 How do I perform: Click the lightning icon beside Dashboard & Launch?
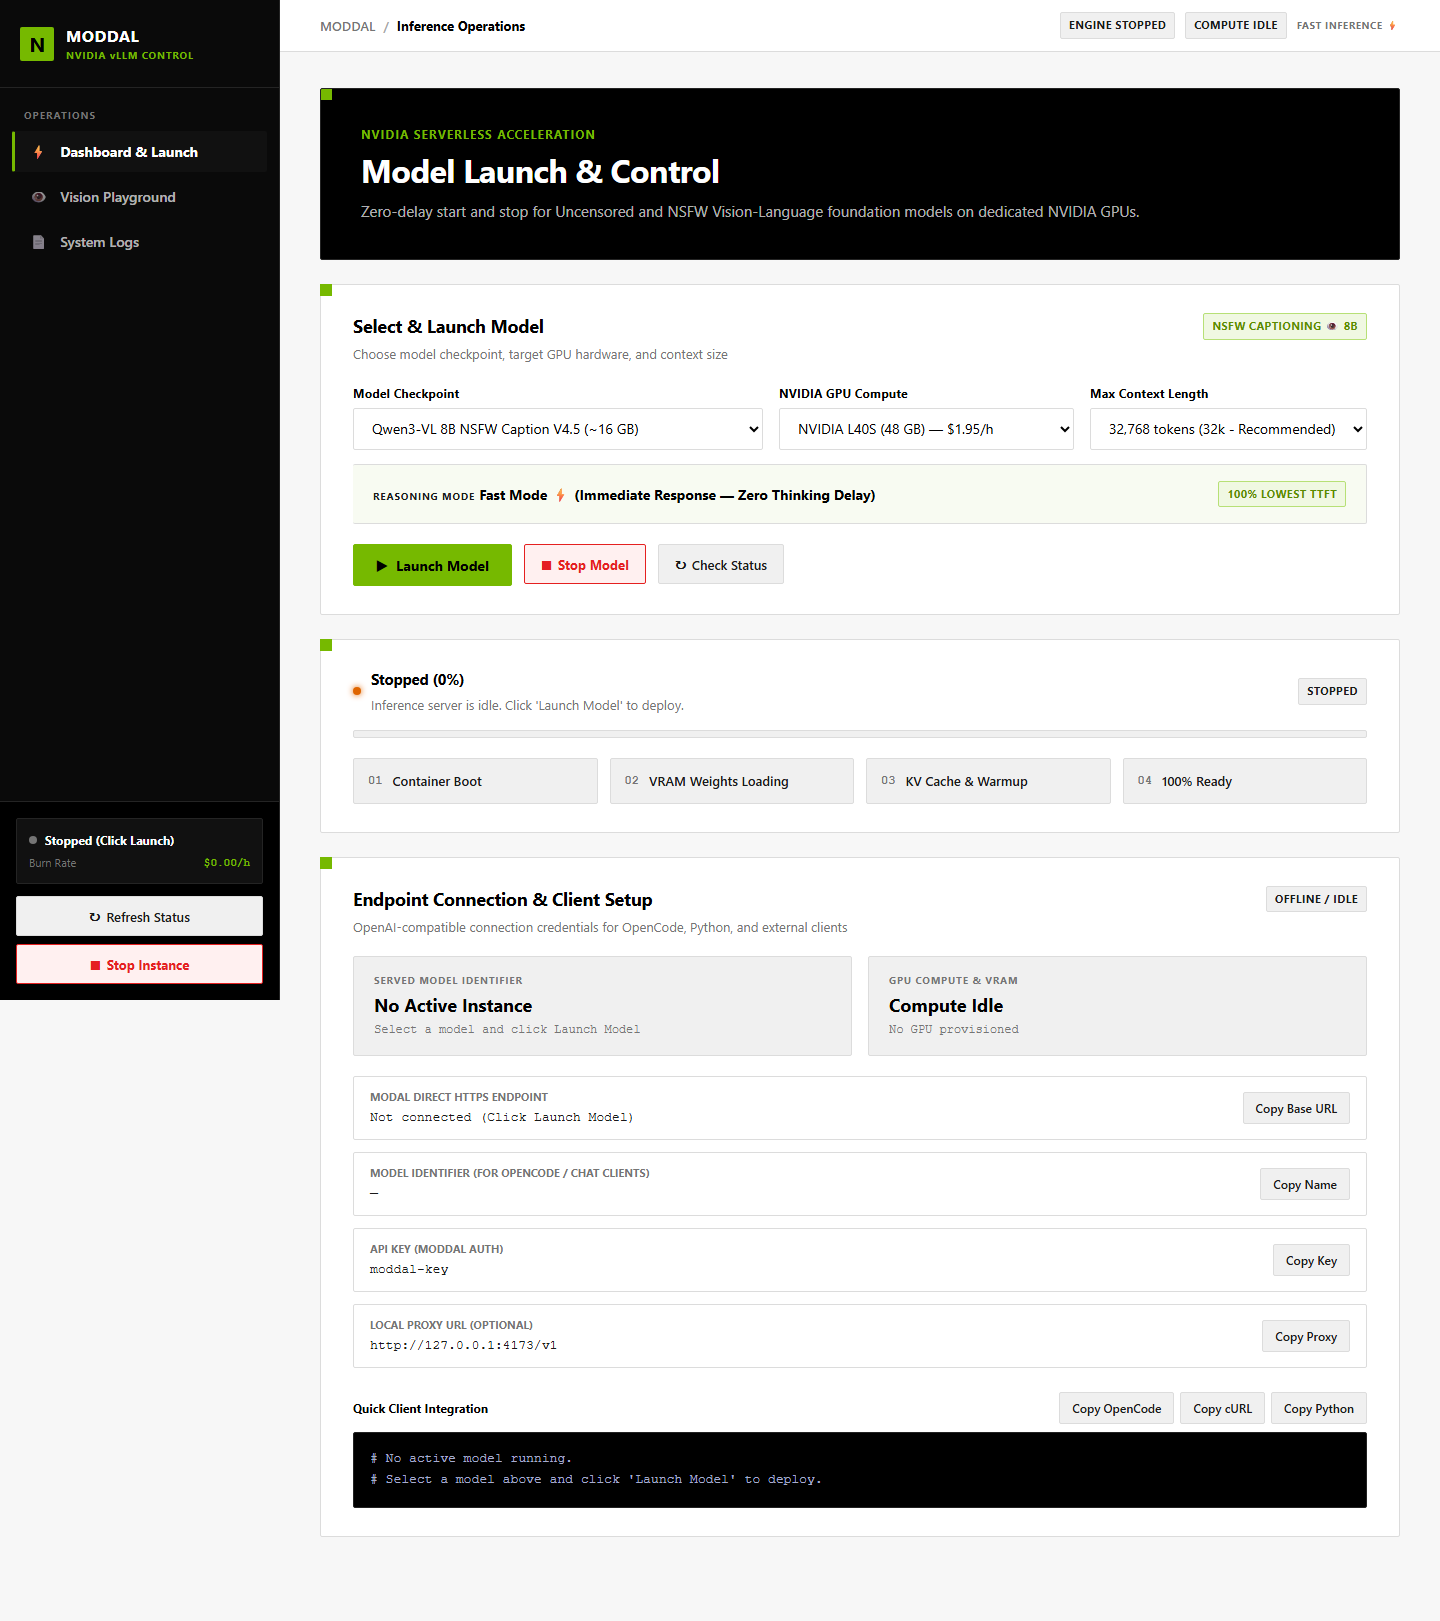tap(38, 152)
